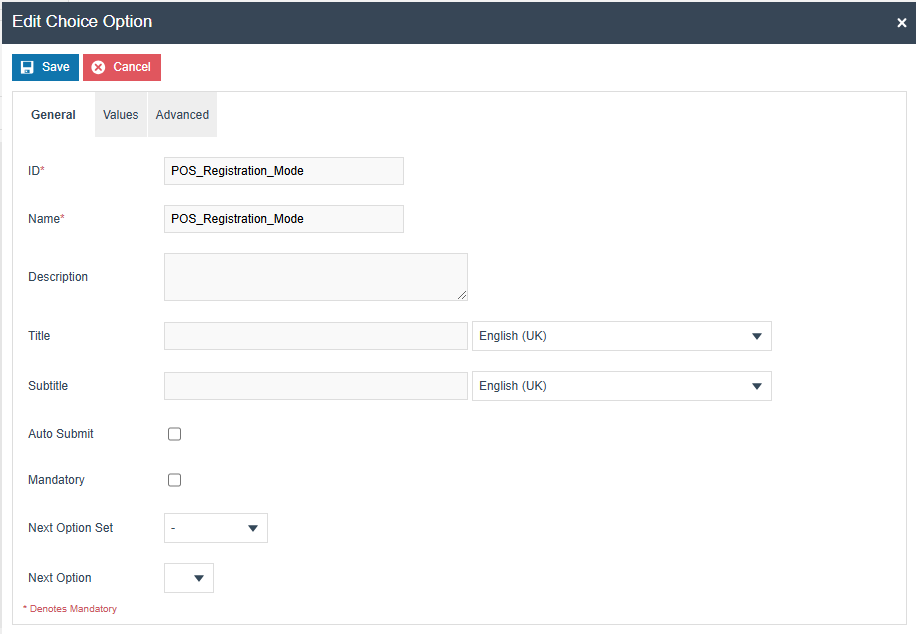This screenshot has width=916, height=634.
Task: Switch to the Values tab
Action: pyautogui.click(x=121, y=115)
